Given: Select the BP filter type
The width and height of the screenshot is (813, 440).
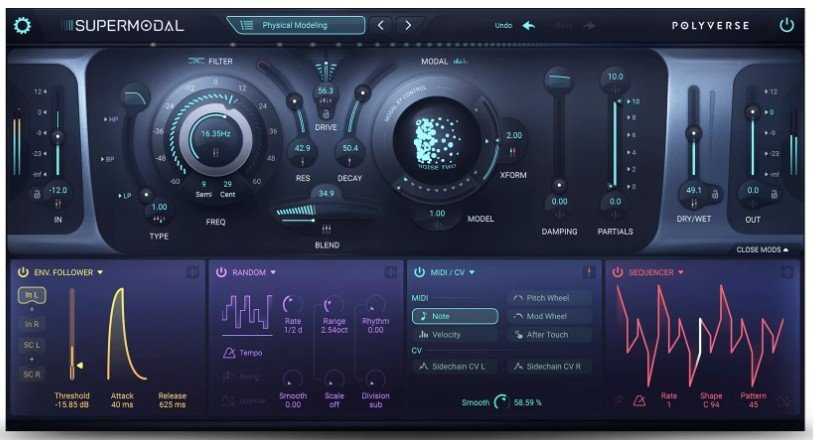Looking at the screenshot, I should click(x=108, y=159).
